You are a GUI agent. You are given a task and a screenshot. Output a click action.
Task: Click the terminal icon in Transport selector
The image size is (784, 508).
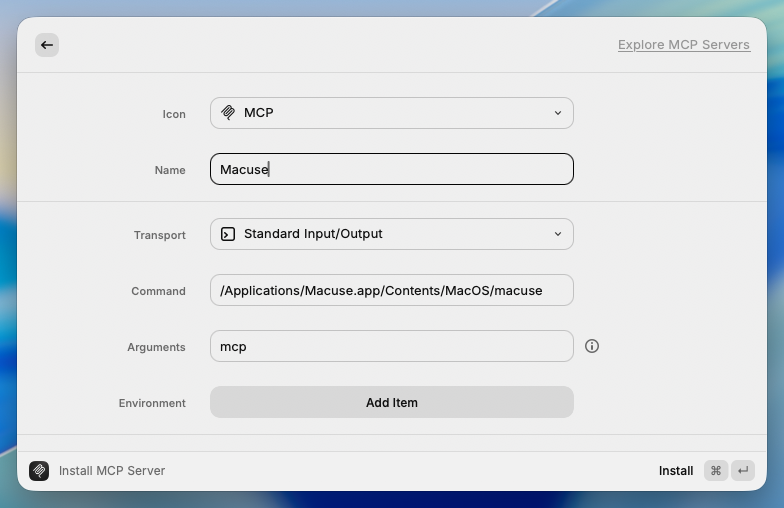pos(228,234)
